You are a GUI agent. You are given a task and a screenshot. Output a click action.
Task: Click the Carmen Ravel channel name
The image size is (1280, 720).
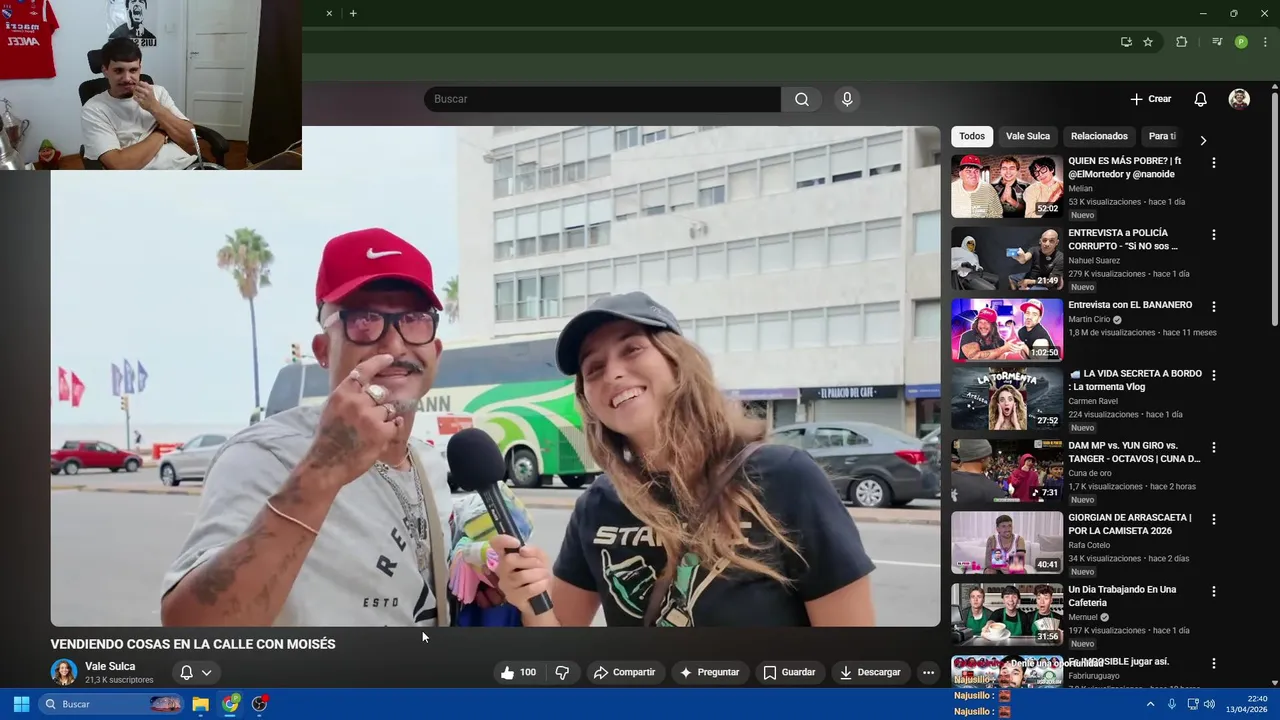pyautogui.click(x=1093, y=401)
